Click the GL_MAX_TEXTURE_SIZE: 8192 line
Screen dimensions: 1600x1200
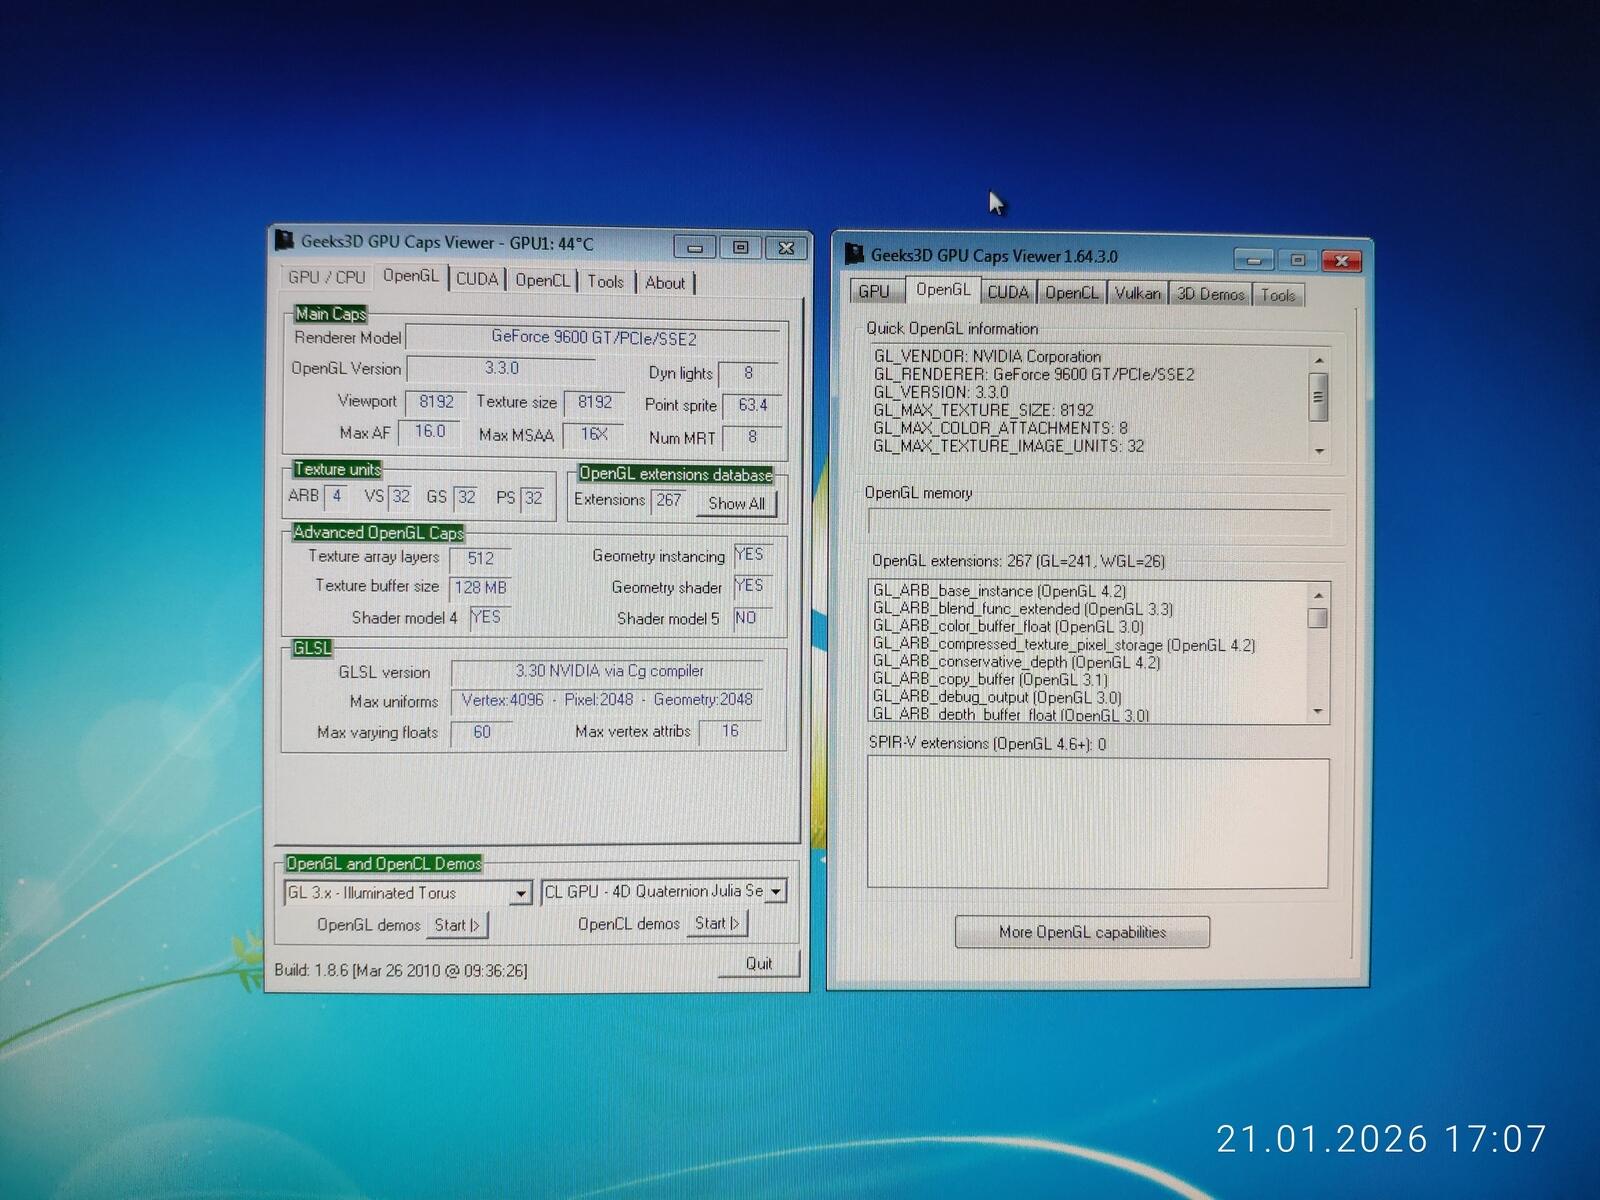984,410
